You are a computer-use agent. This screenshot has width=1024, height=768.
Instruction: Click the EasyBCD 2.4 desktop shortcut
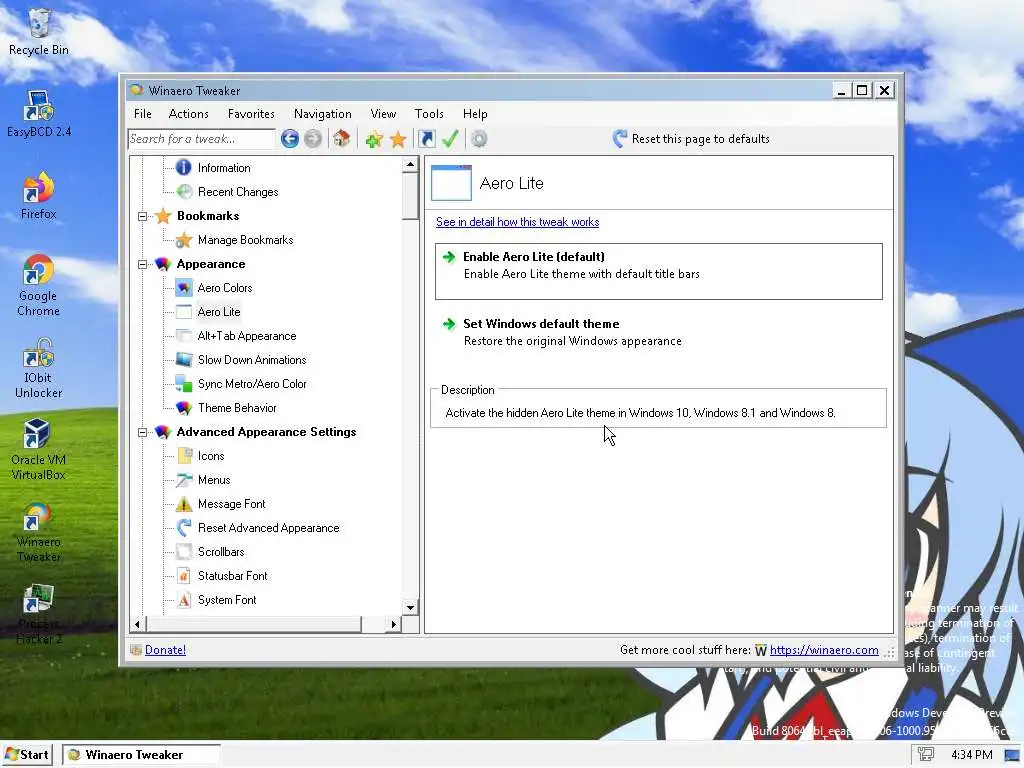click(x=39, y=114)
